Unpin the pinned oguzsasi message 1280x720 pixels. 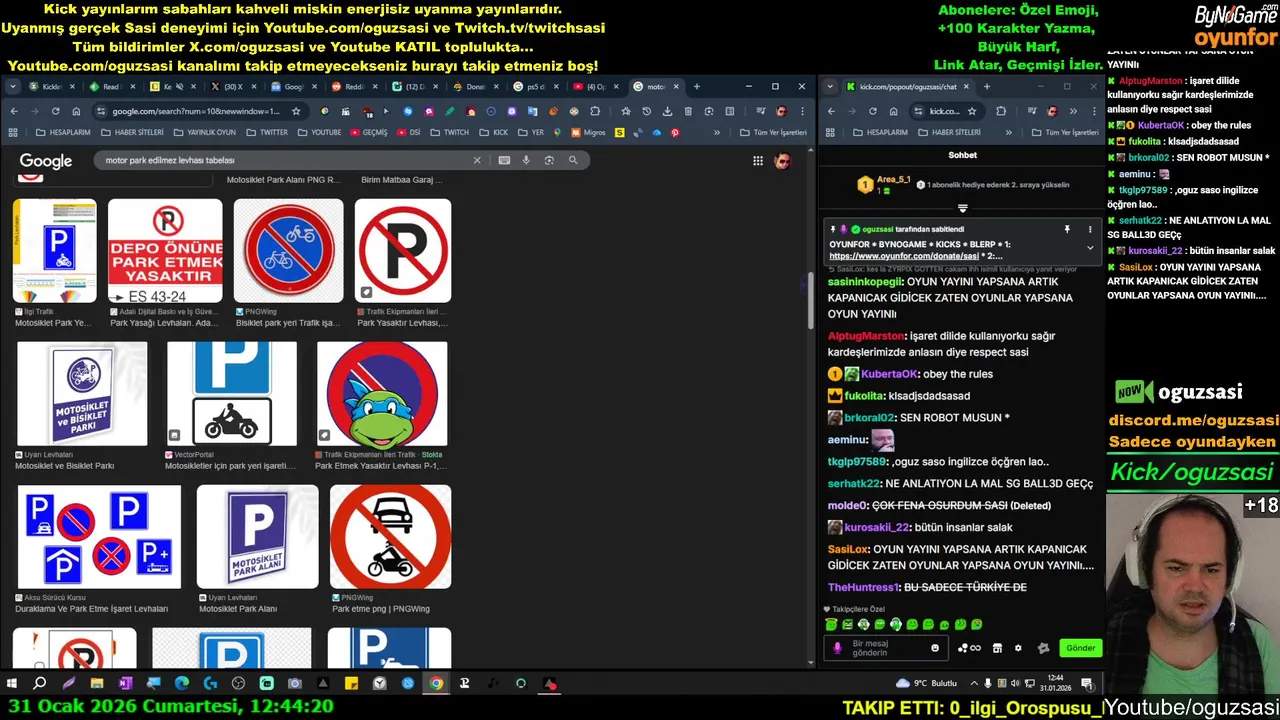pyautogui.click(x=1067, y=229)
